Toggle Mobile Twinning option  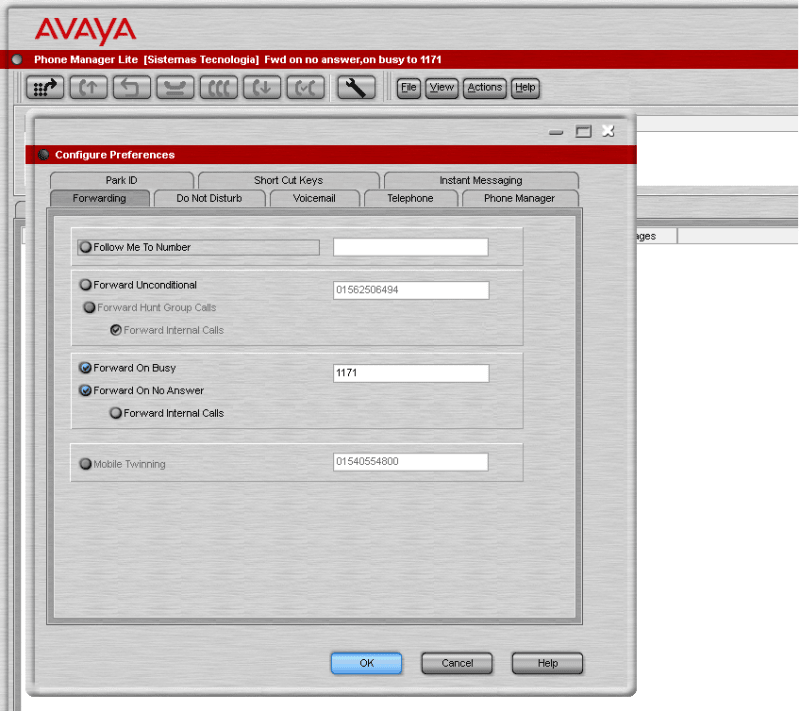[86, 464]
